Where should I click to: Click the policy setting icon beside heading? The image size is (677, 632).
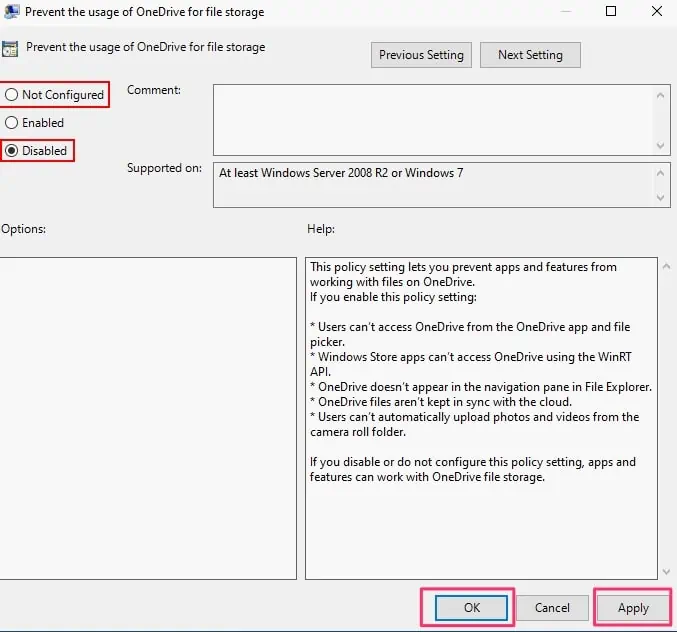10,48
